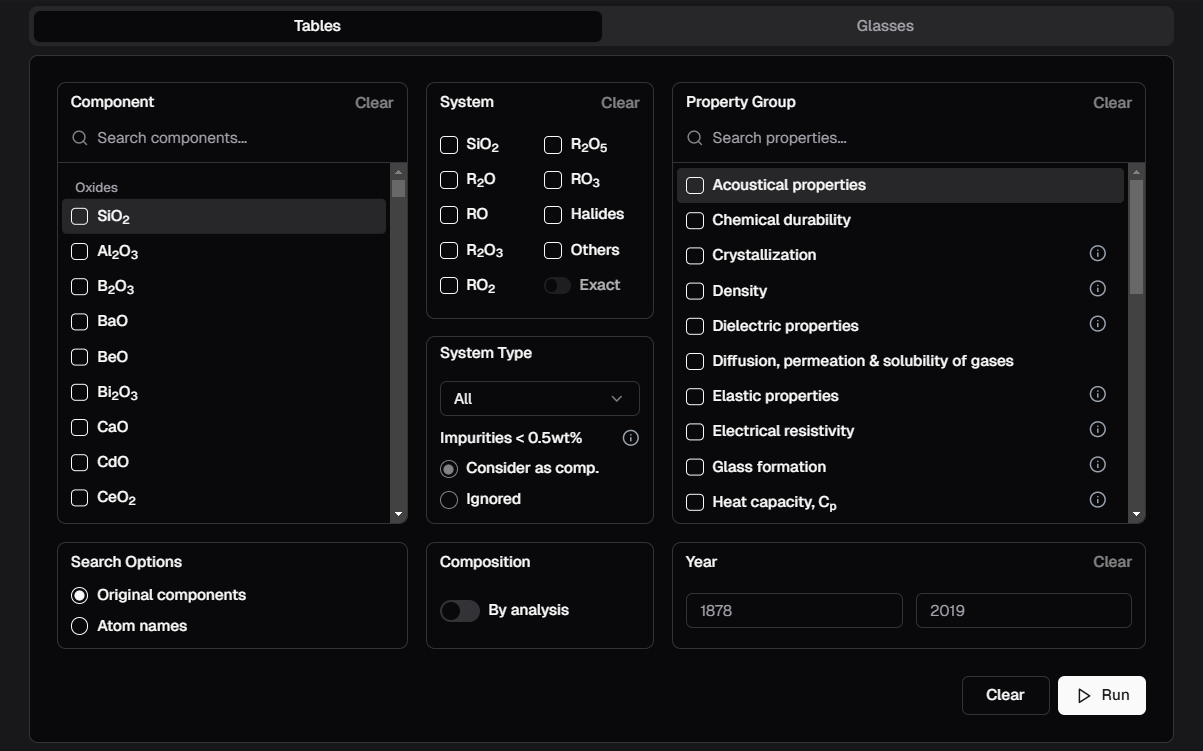This screenshot has height=751, width=1203.
Task: Check the SiO2 component checkbox
Action: coord(80,216)
